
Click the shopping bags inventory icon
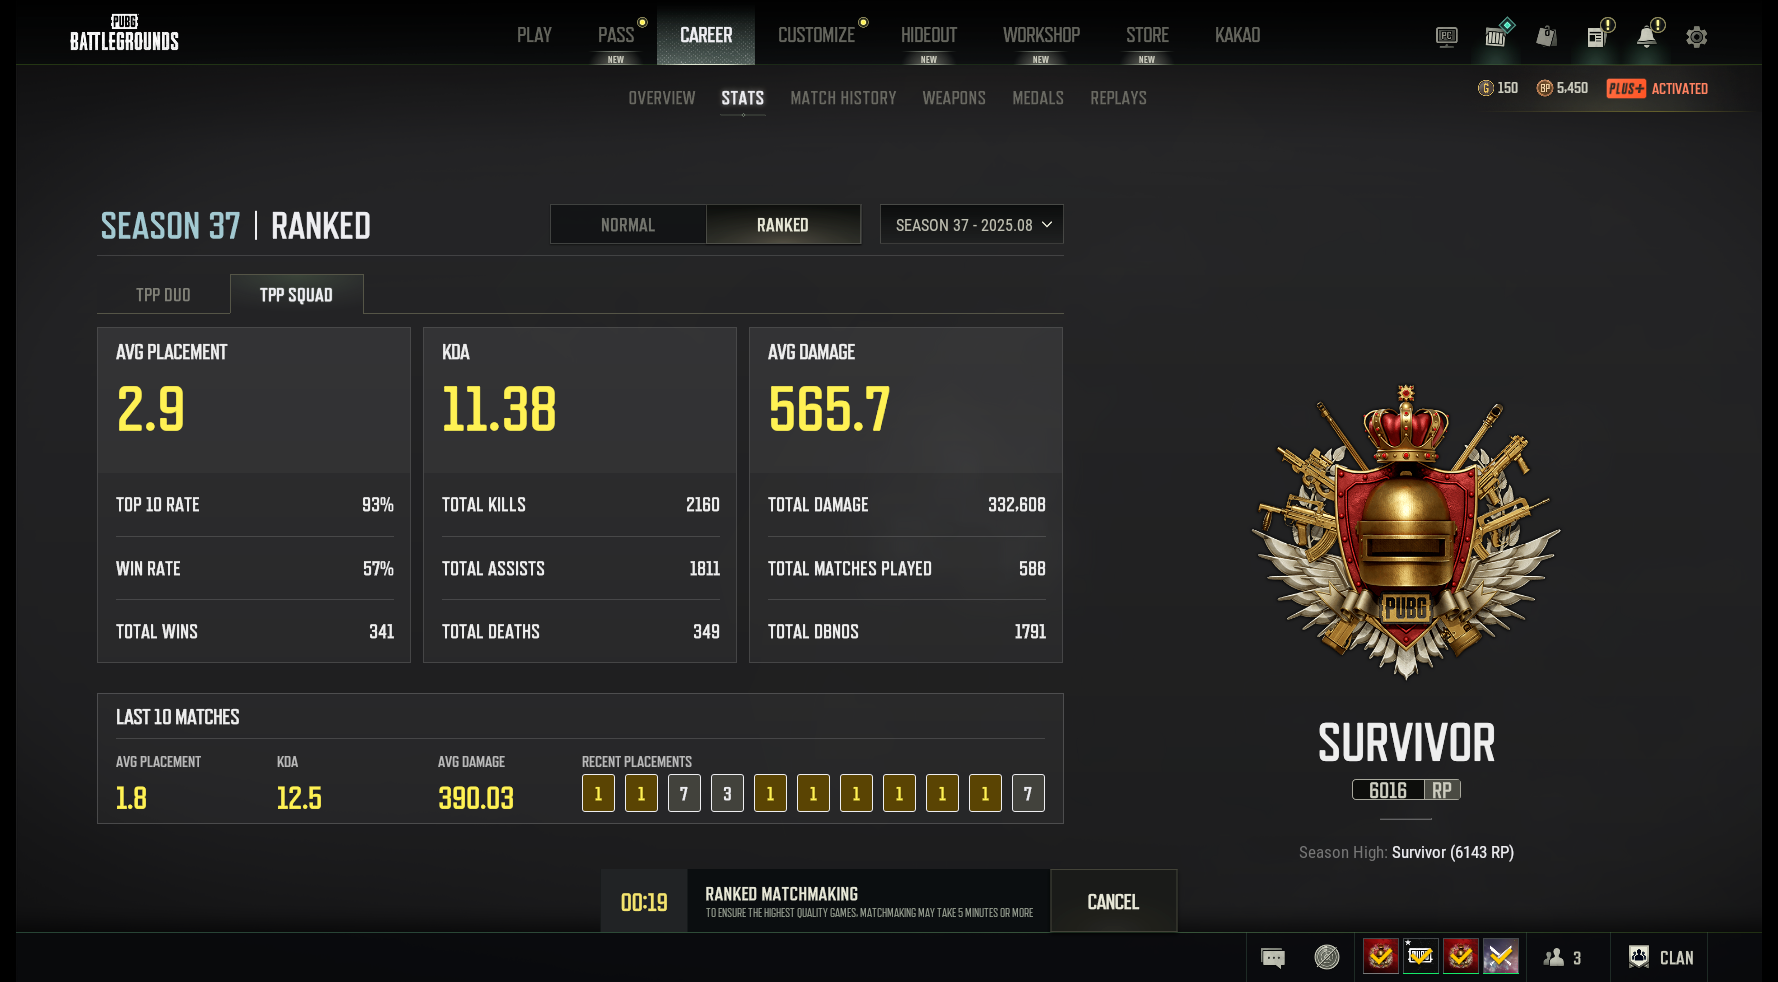point(1547,37)
